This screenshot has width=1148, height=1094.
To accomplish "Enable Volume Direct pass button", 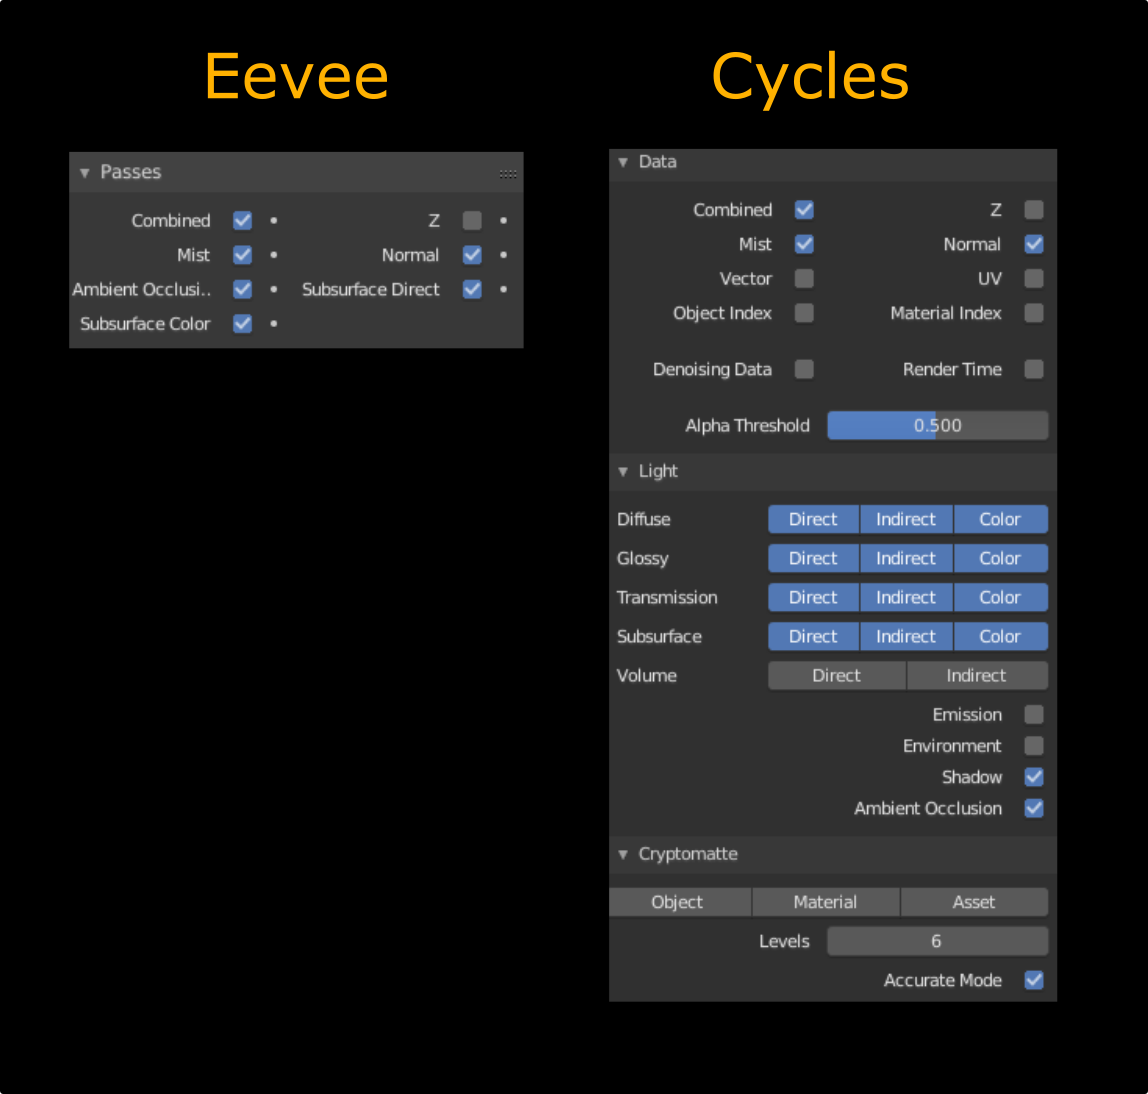I will pyautogui.click(x=837, y=676).
